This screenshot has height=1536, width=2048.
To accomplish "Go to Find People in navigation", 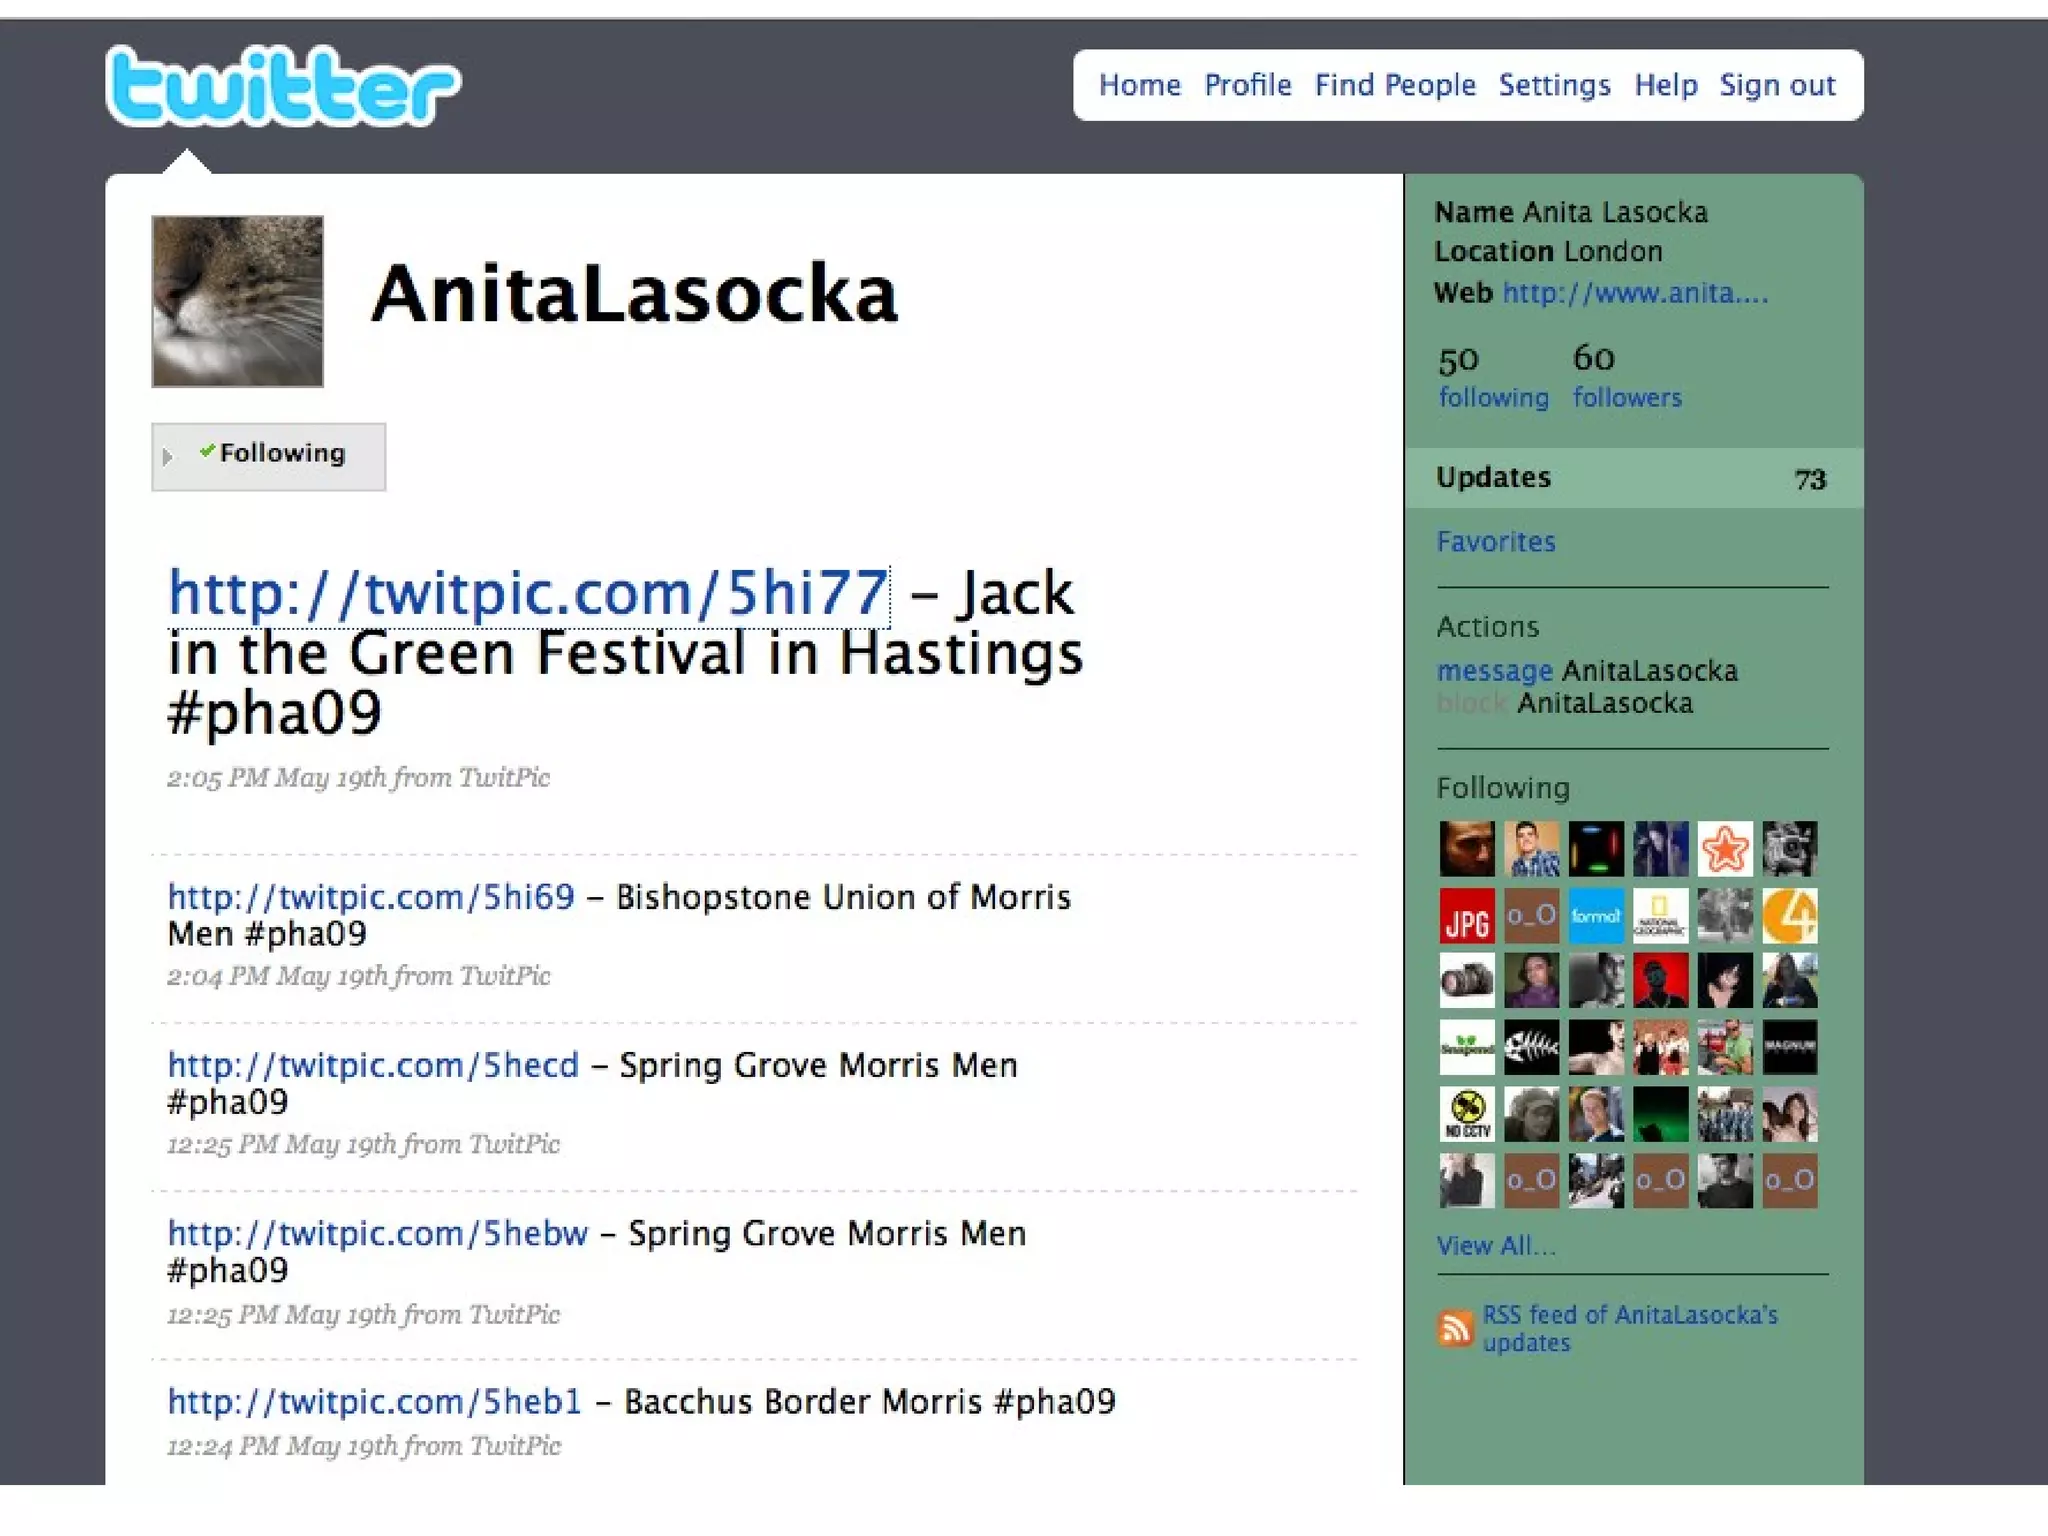I will click(1394, 86).
